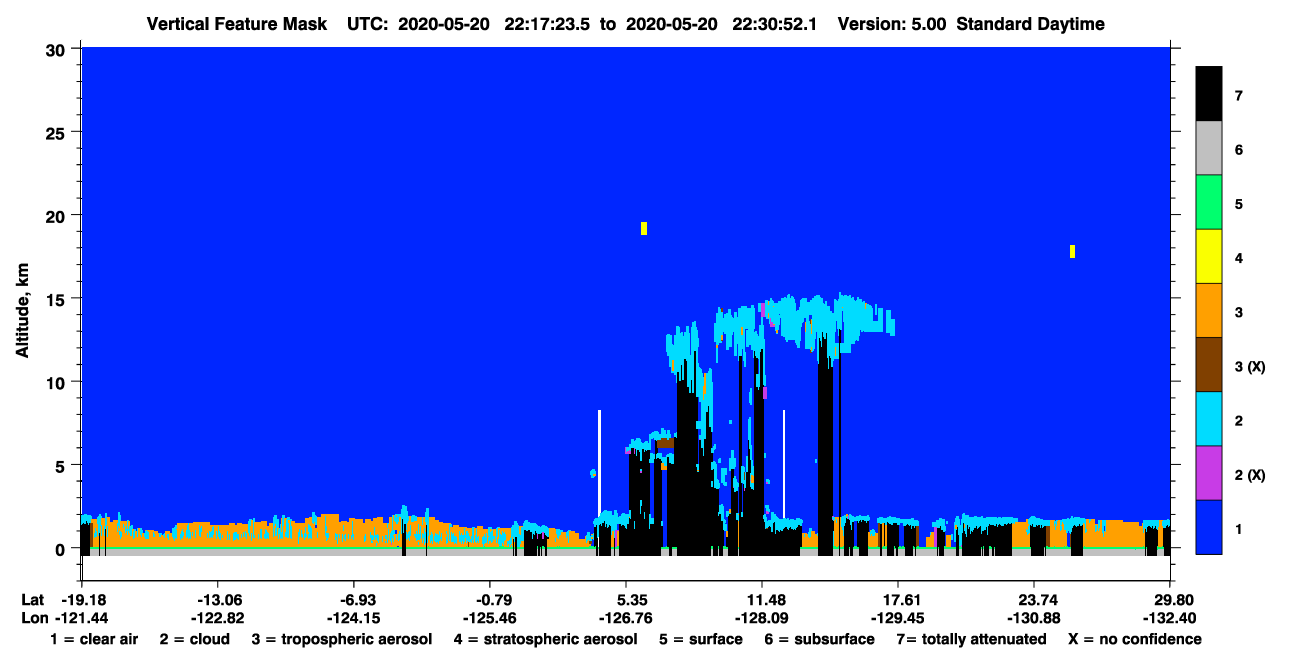Click longitude value -121.44
The image size is (1300, 667).
coord(81,617)
